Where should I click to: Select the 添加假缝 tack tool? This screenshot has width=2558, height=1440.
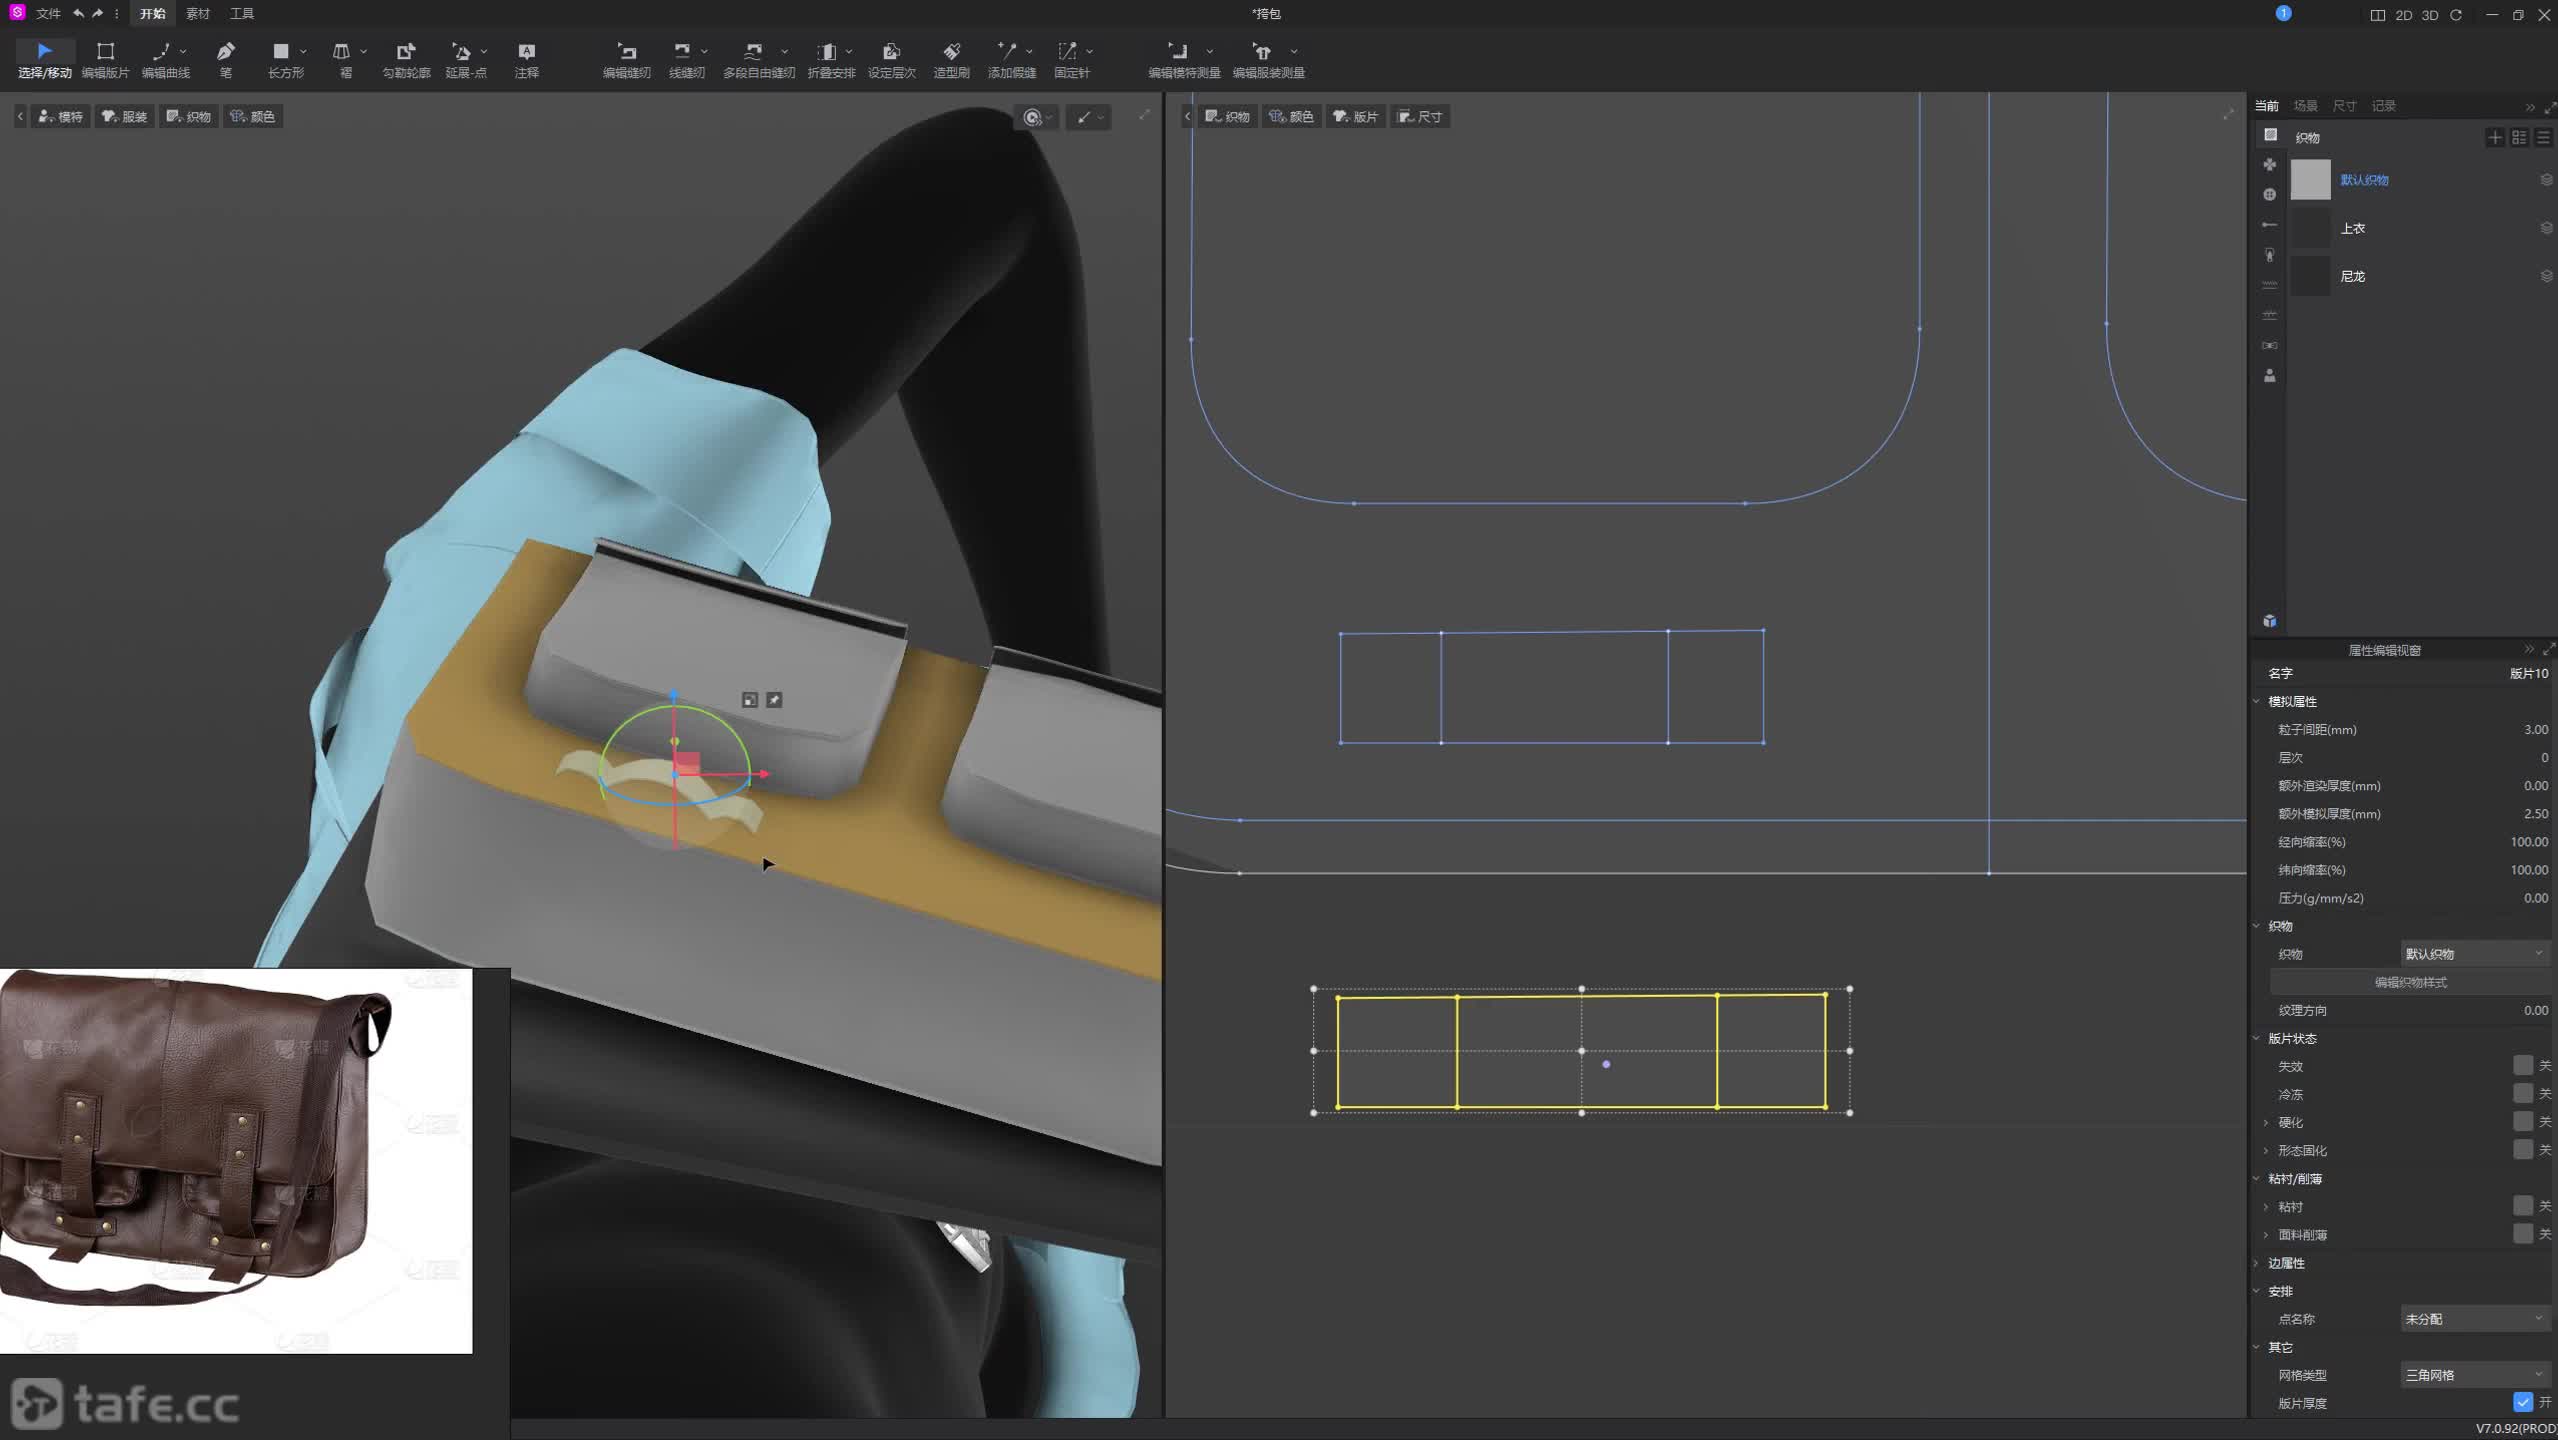click(x=1010, y=59)
